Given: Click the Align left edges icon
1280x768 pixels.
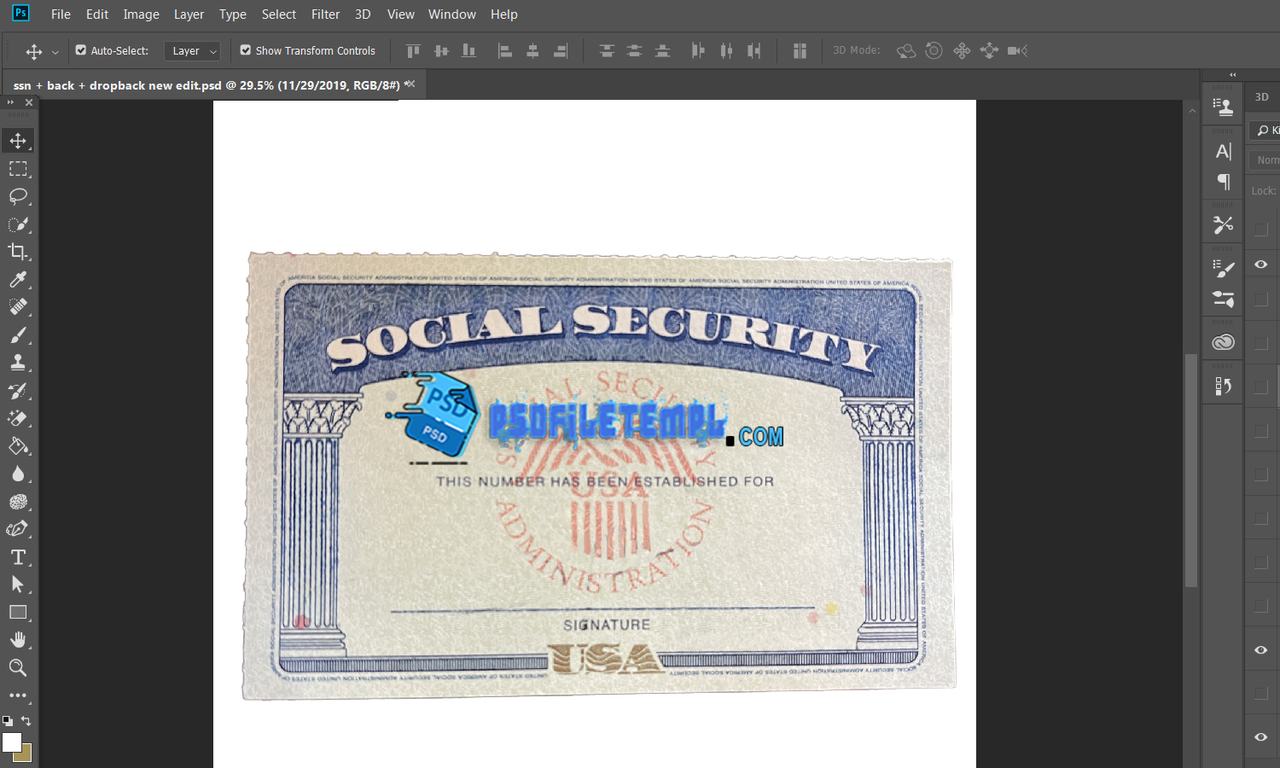Looking at the screenshot, I should (x=505, y=50).
